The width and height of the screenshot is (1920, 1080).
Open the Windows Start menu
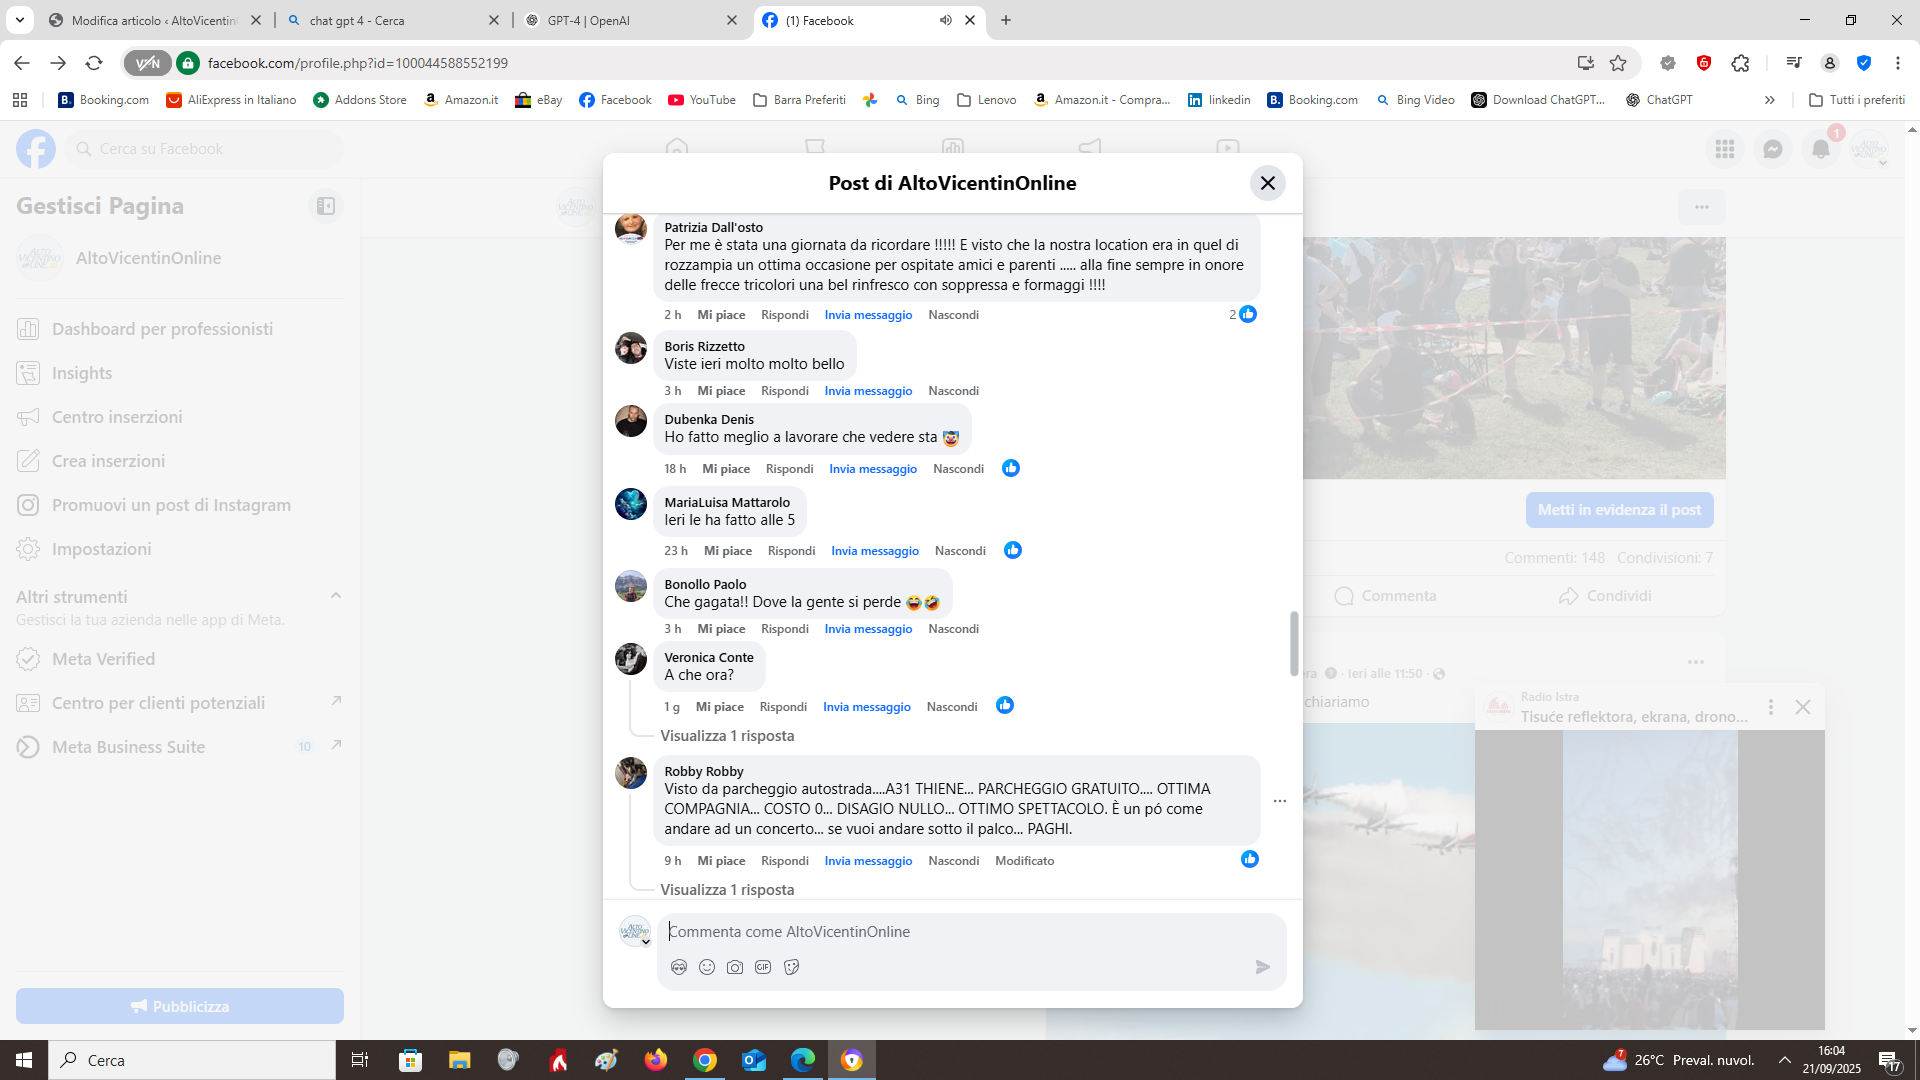pyautogui.click(x=24, y=1060)
